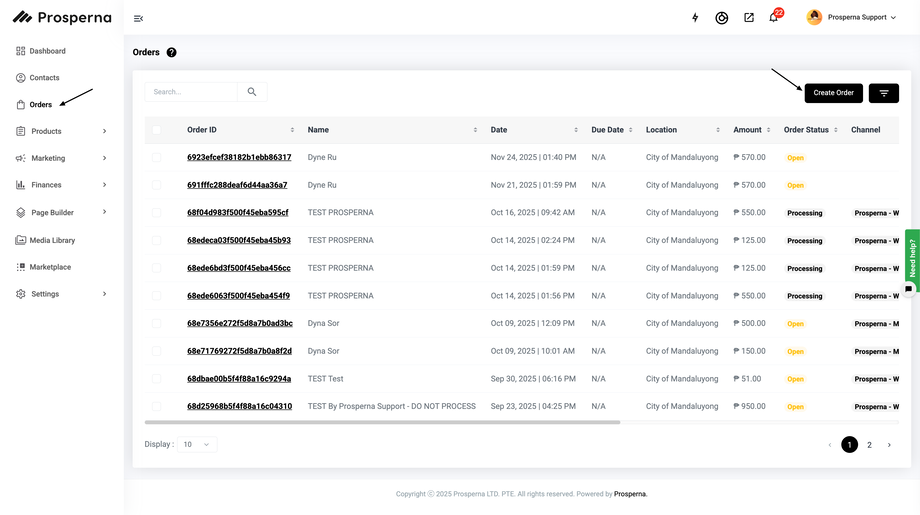The image size is (920, 515).
Task: Tick the select-all checkbox in table header
Action: pyautogui.click(x=156, y=130)
